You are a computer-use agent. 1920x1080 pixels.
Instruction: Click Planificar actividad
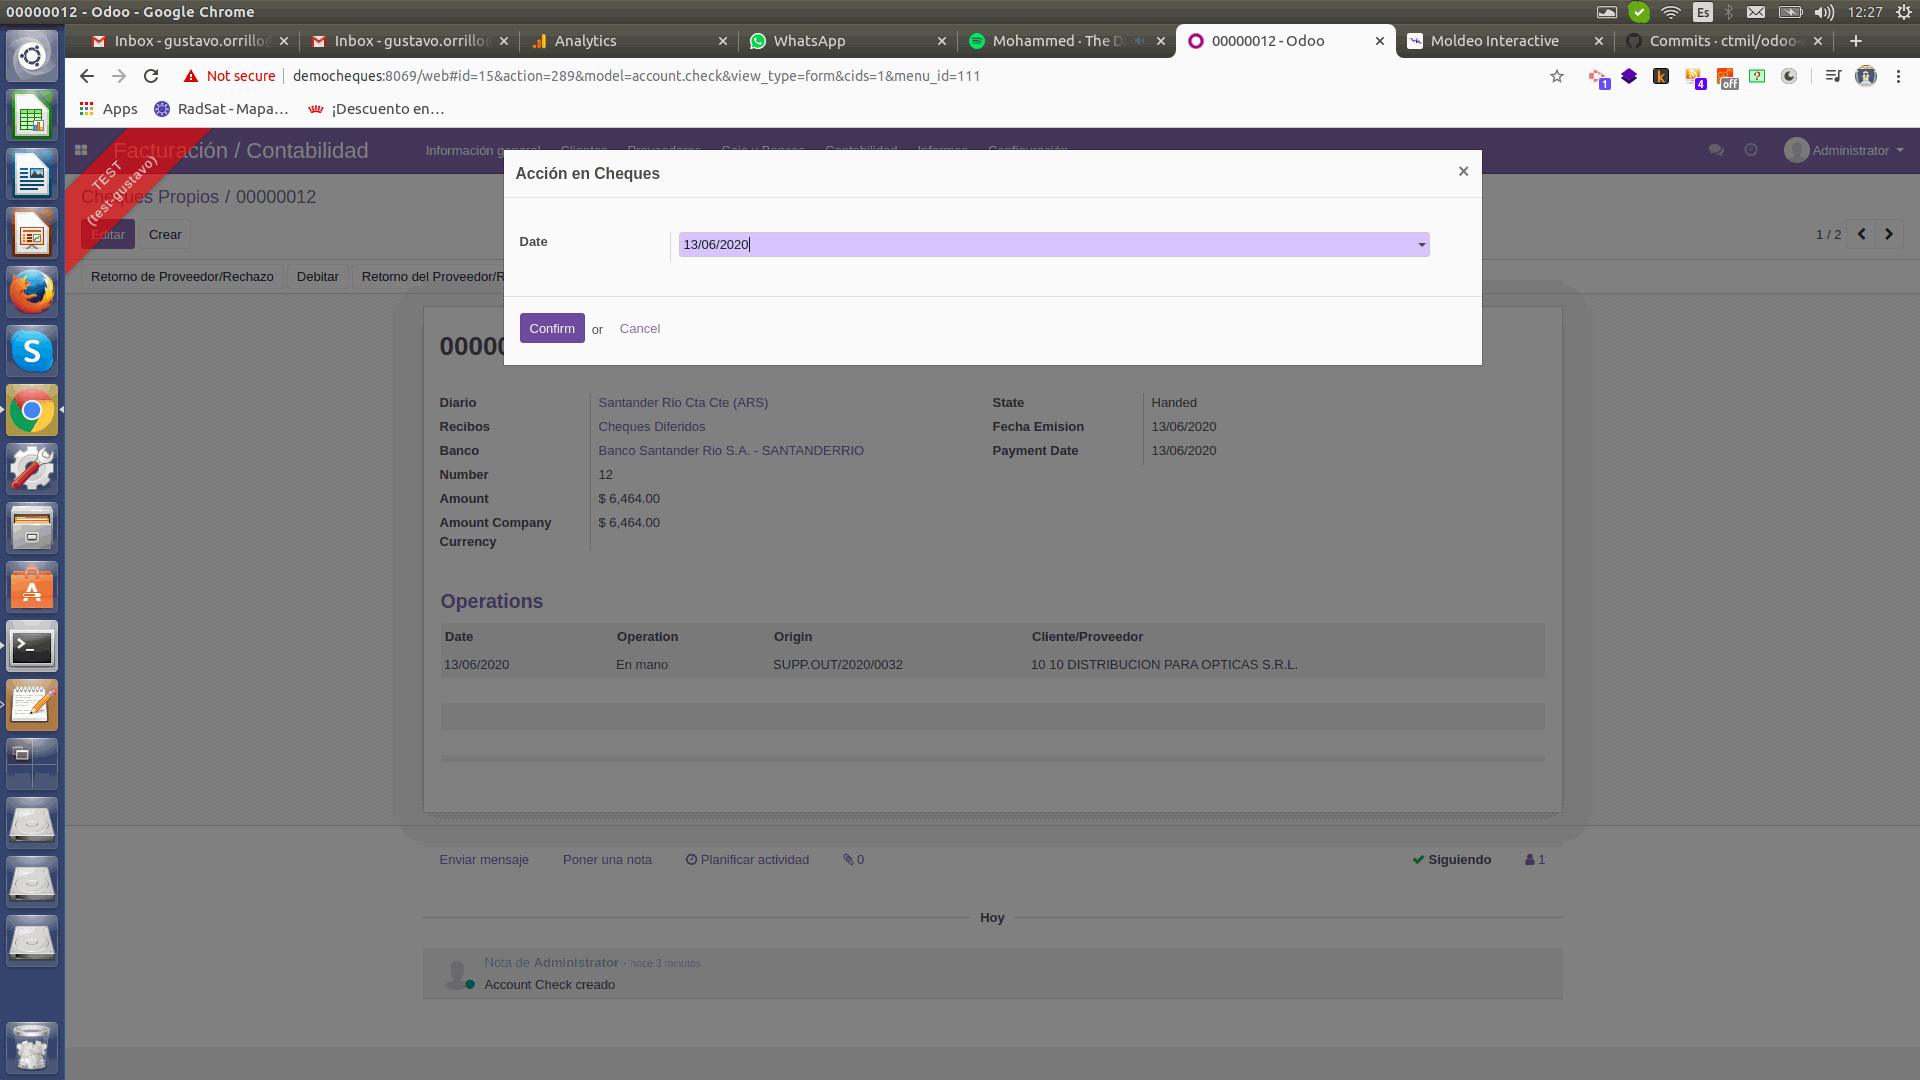point(747,859)
